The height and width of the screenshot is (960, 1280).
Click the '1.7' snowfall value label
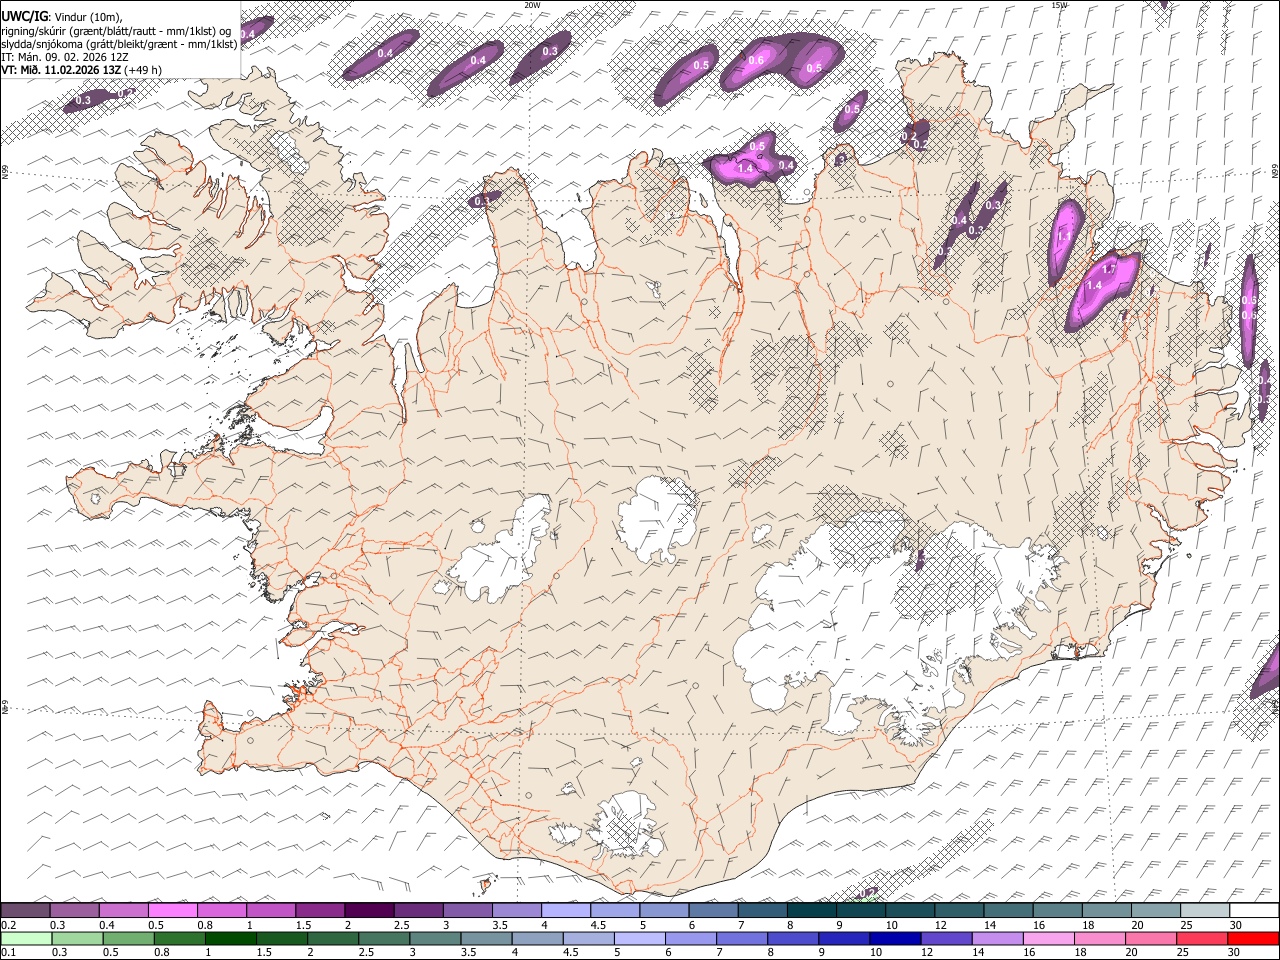point(1109,270)
